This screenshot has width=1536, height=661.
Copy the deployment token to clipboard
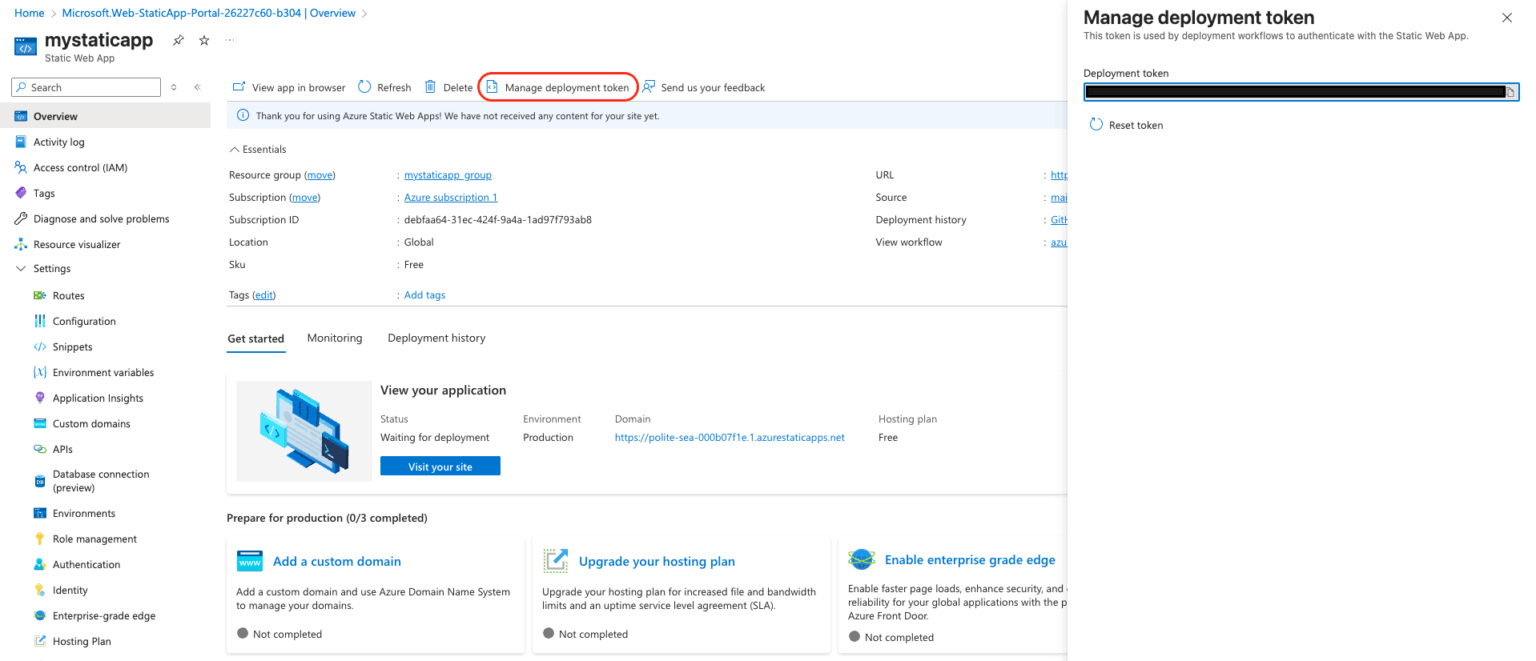point(1510,91)
